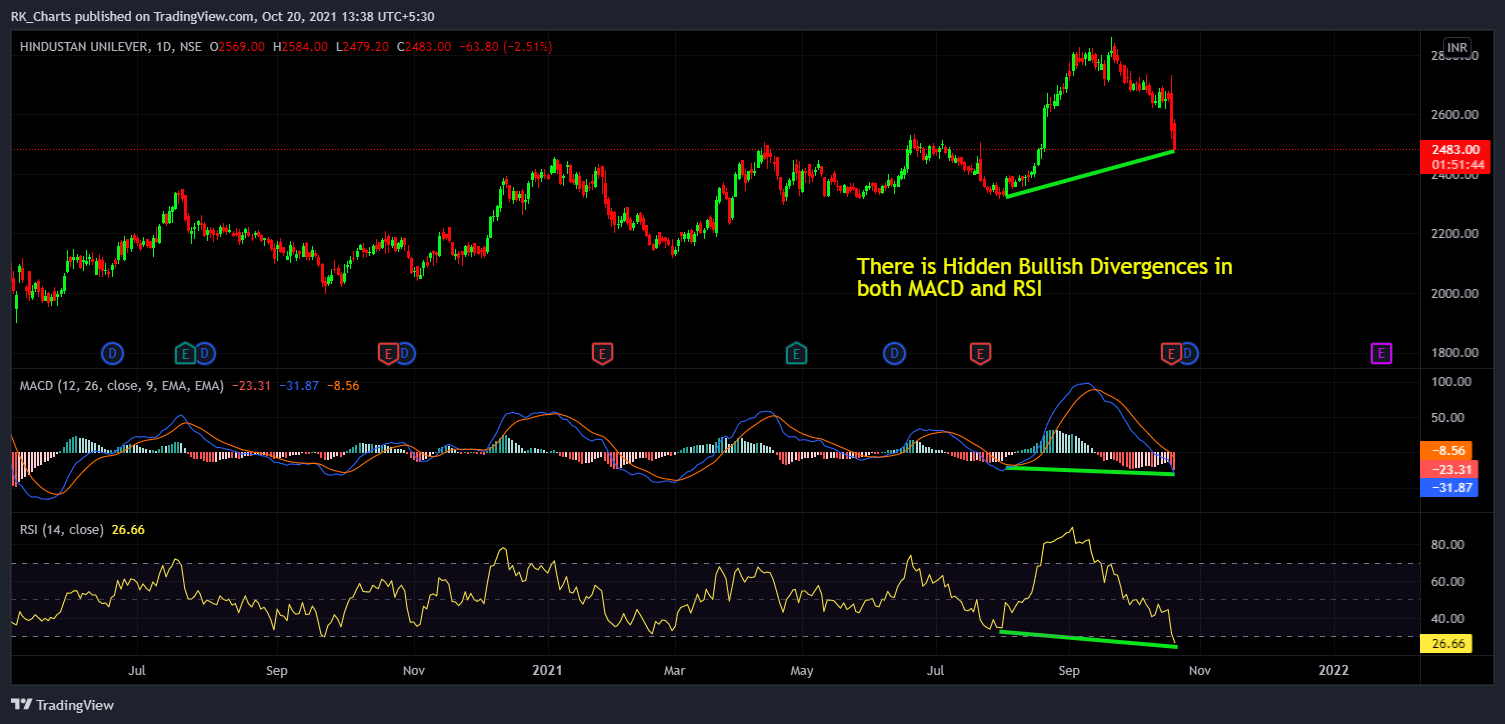Click the yellow 26.66 RSI scale label
The width and height of the screenshot is (1505, 724).
(x=1447, y=645)
